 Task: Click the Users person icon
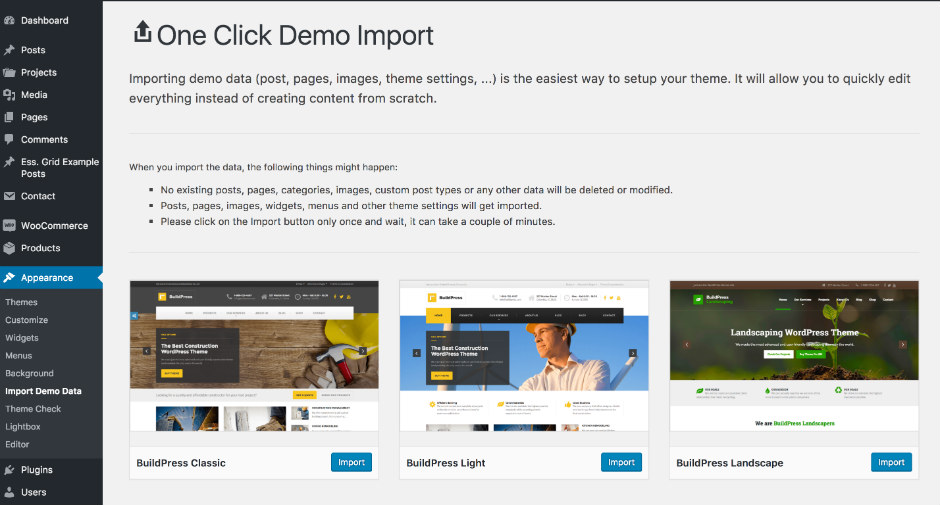click(9, 492)
